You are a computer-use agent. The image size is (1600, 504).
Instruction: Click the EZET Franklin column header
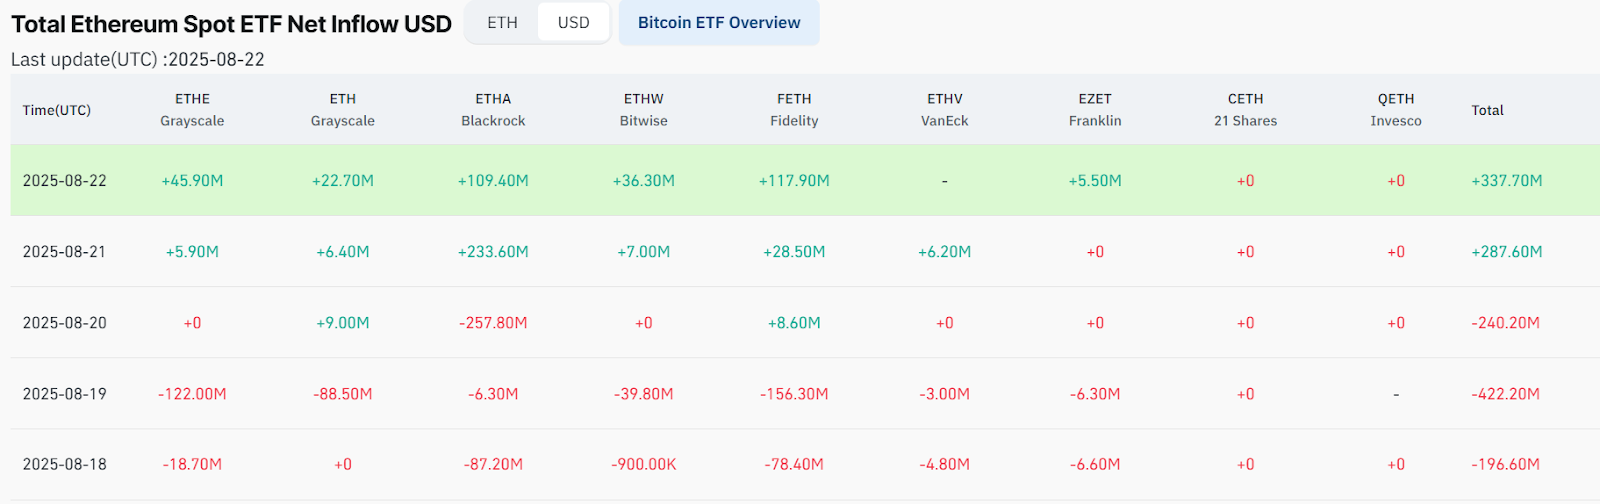(1095, 110)
